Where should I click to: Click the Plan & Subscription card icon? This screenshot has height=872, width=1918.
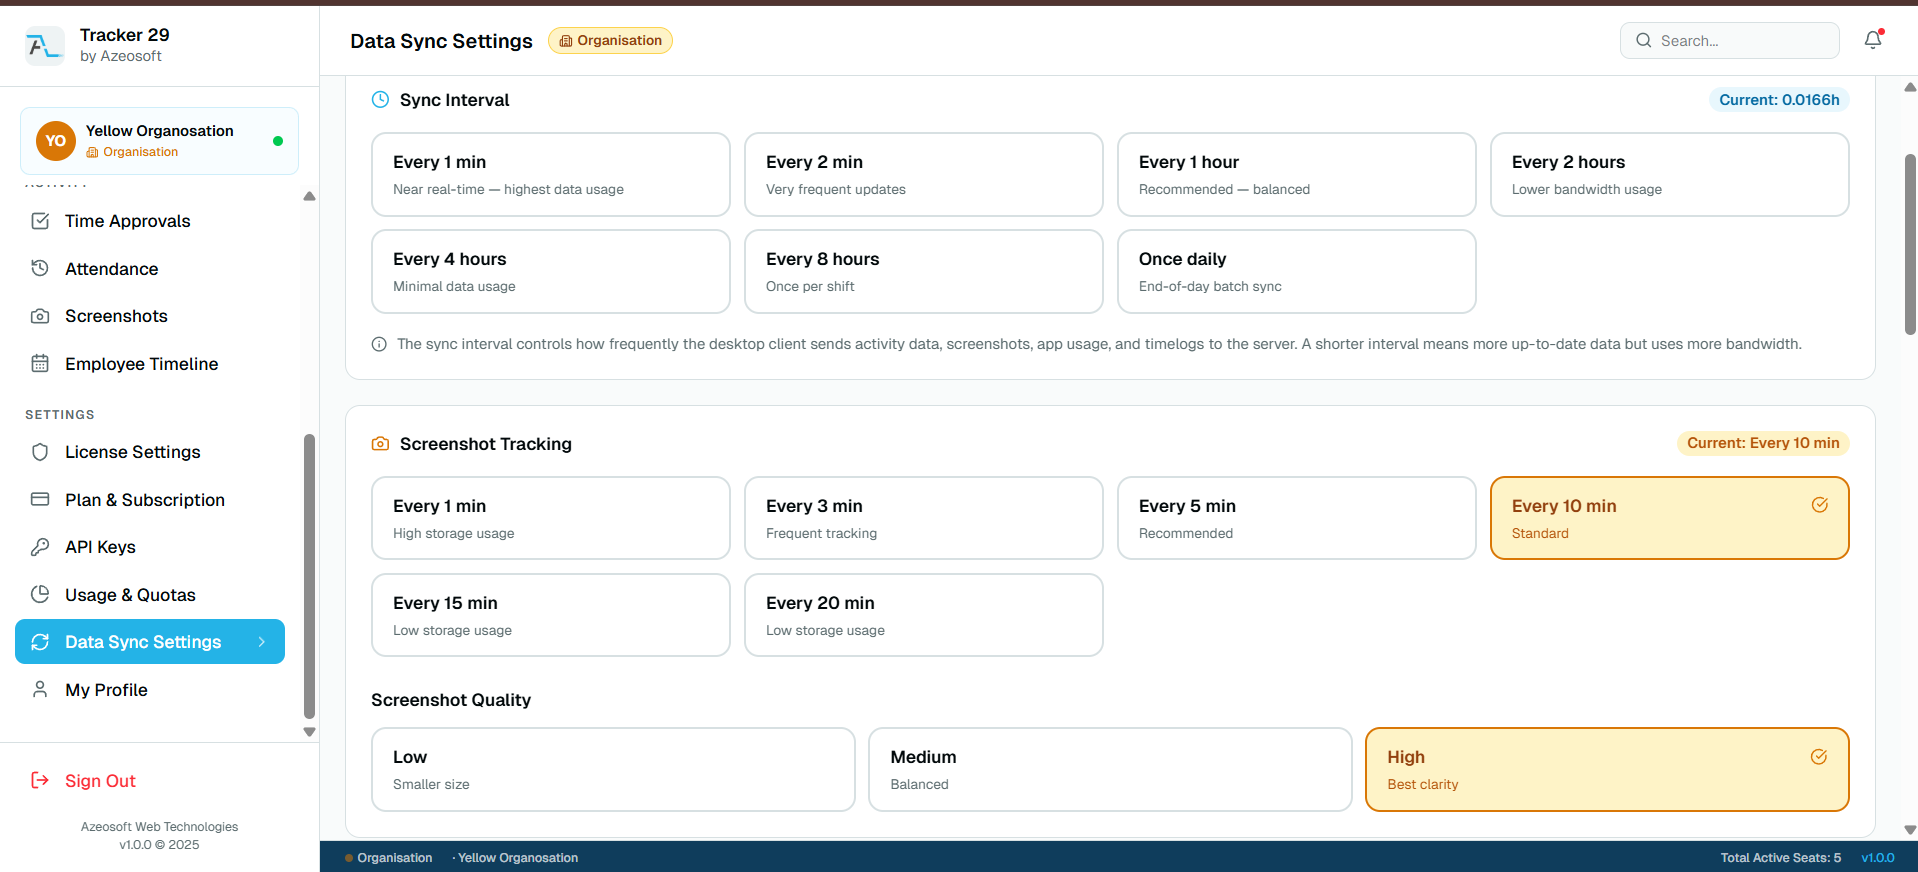(x=40, y=499)
